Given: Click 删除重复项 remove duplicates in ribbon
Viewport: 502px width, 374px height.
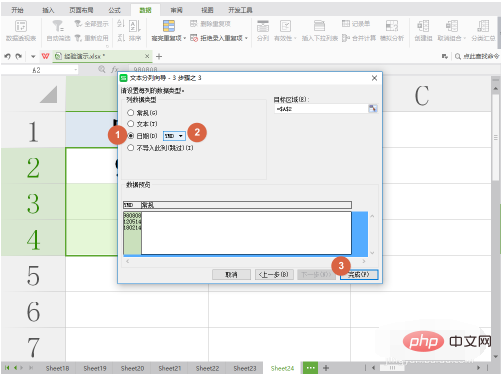Looking at the screenshot, I should click(x=210, y=24).
